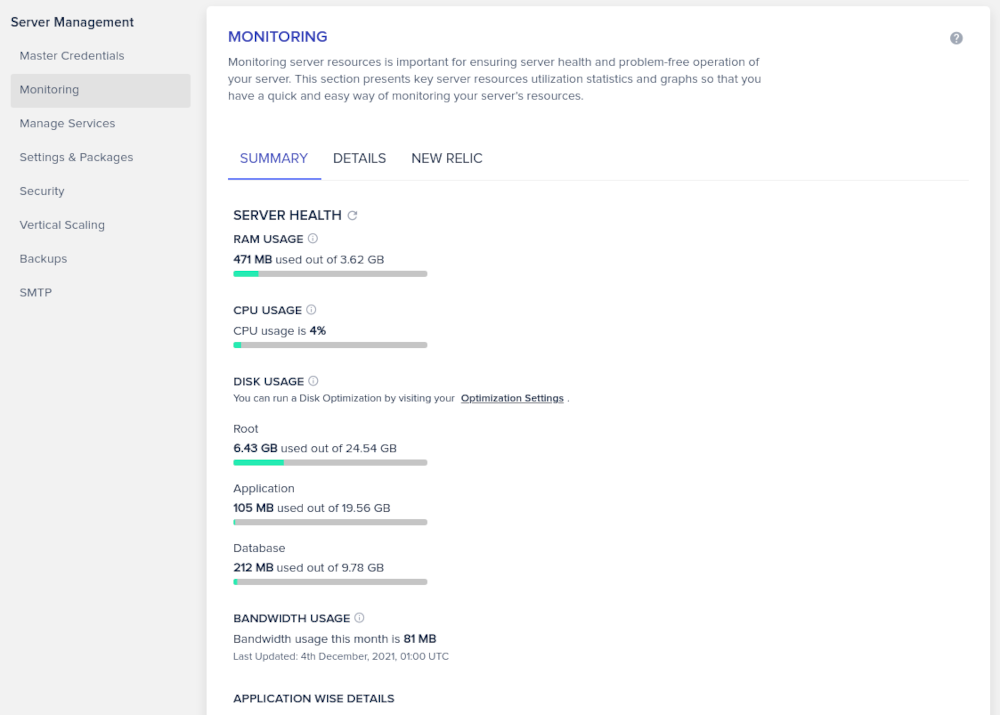This screenshot has height=715, width=1000.
Task: Click the Disk Usage info icon
Action: [313, 381]
